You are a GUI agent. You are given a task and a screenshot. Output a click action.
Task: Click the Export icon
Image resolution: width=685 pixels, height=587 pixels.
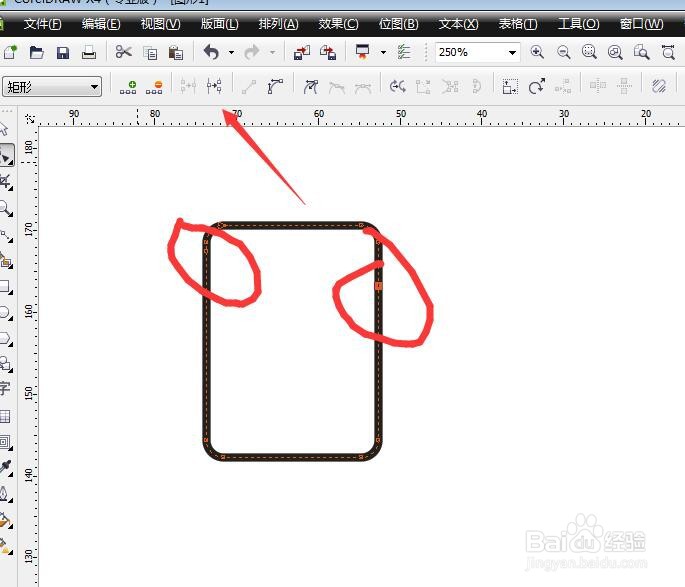(328, 52)
